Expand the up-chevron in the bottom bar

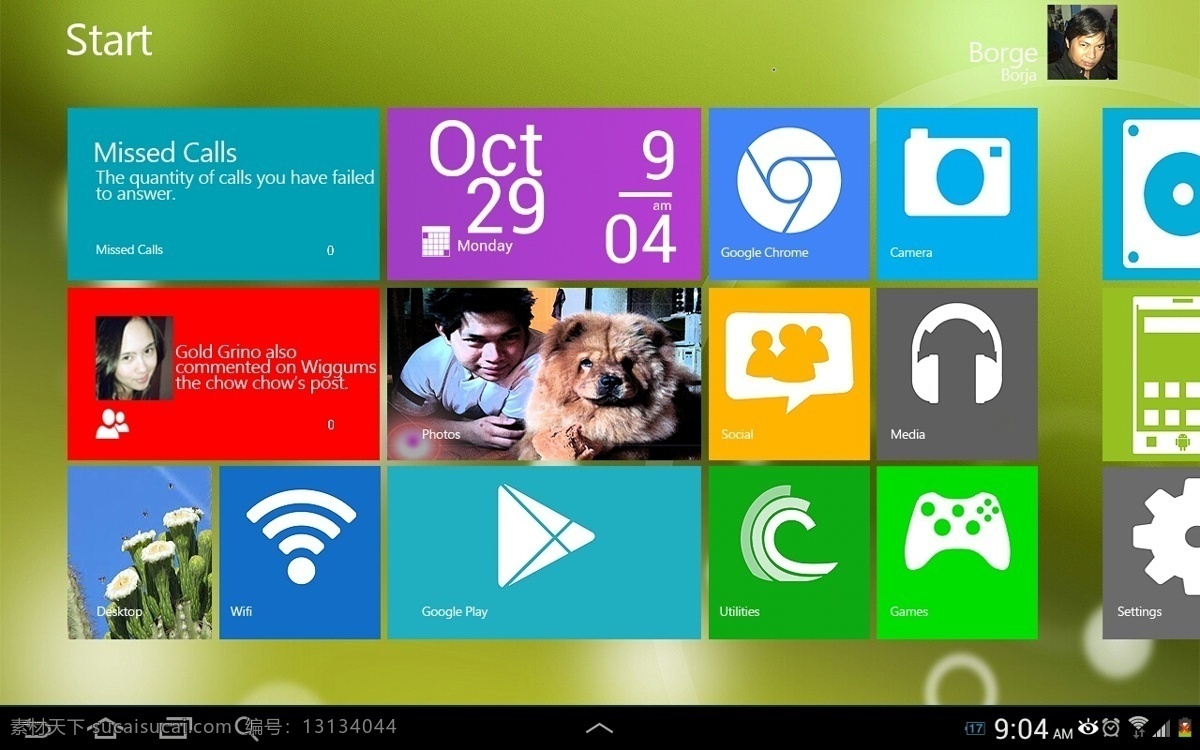[x=599, y=728]
